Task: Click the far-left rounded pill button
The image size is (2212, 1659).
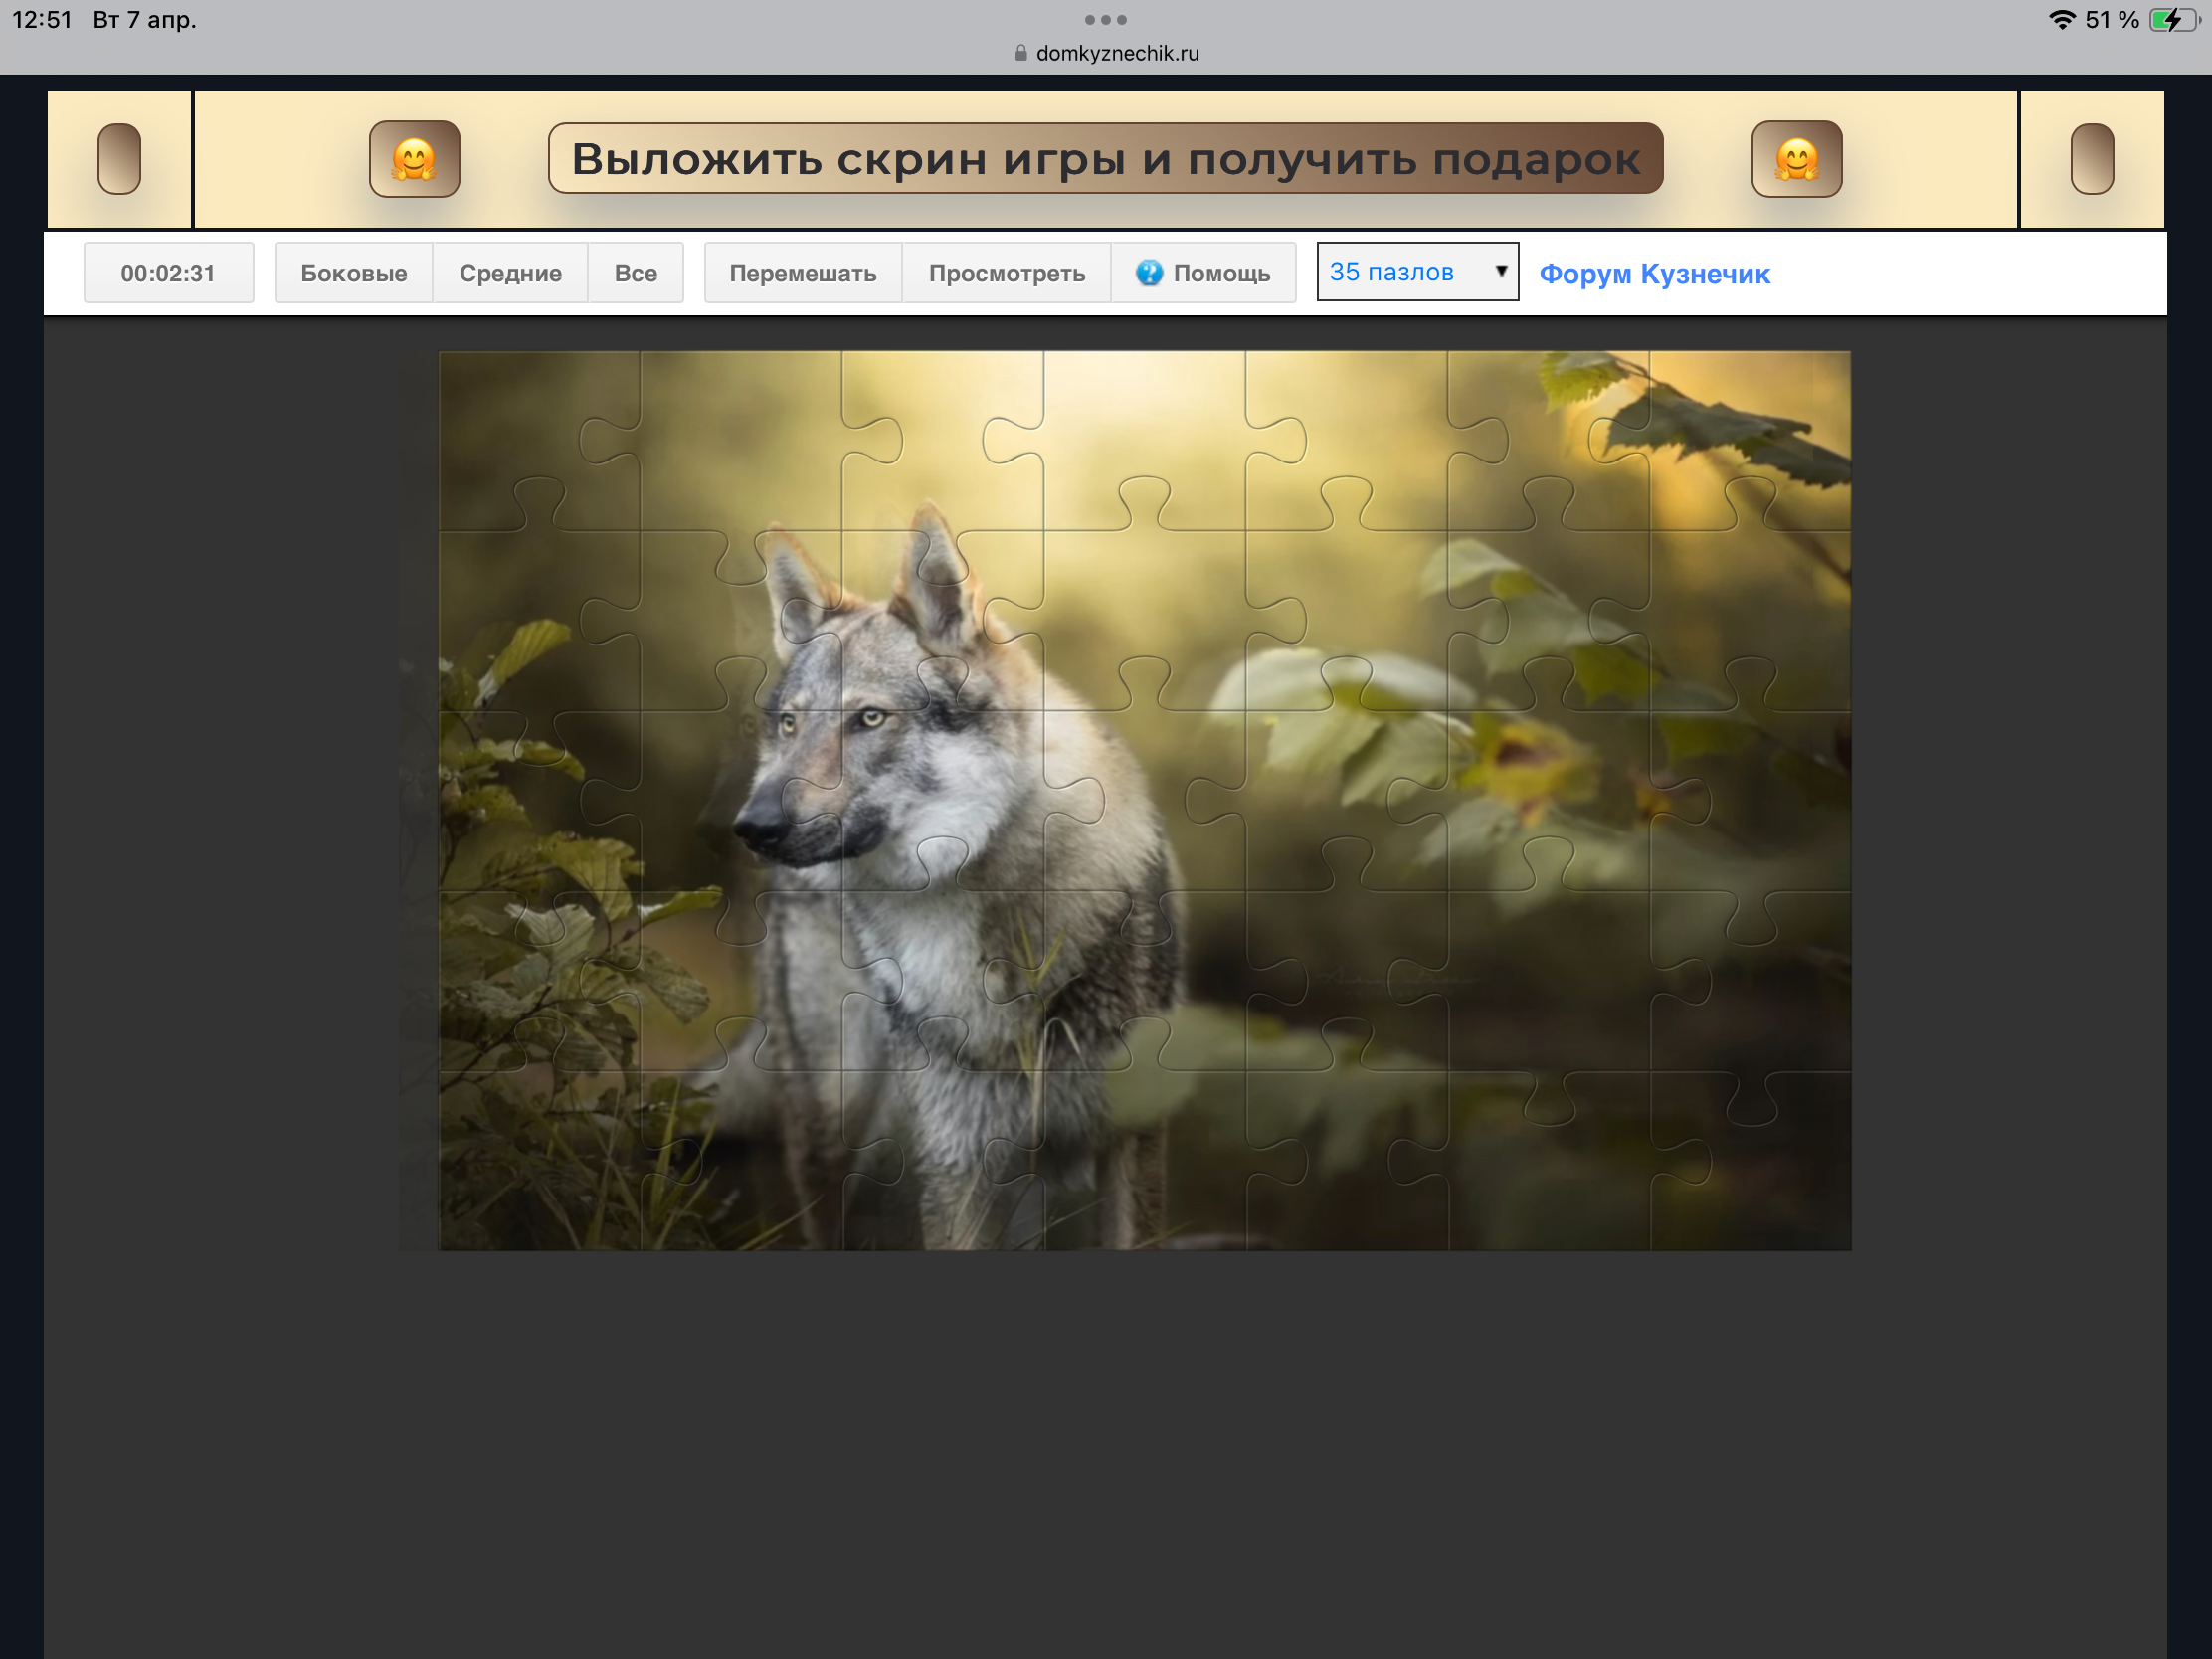Action: [119, 159]
